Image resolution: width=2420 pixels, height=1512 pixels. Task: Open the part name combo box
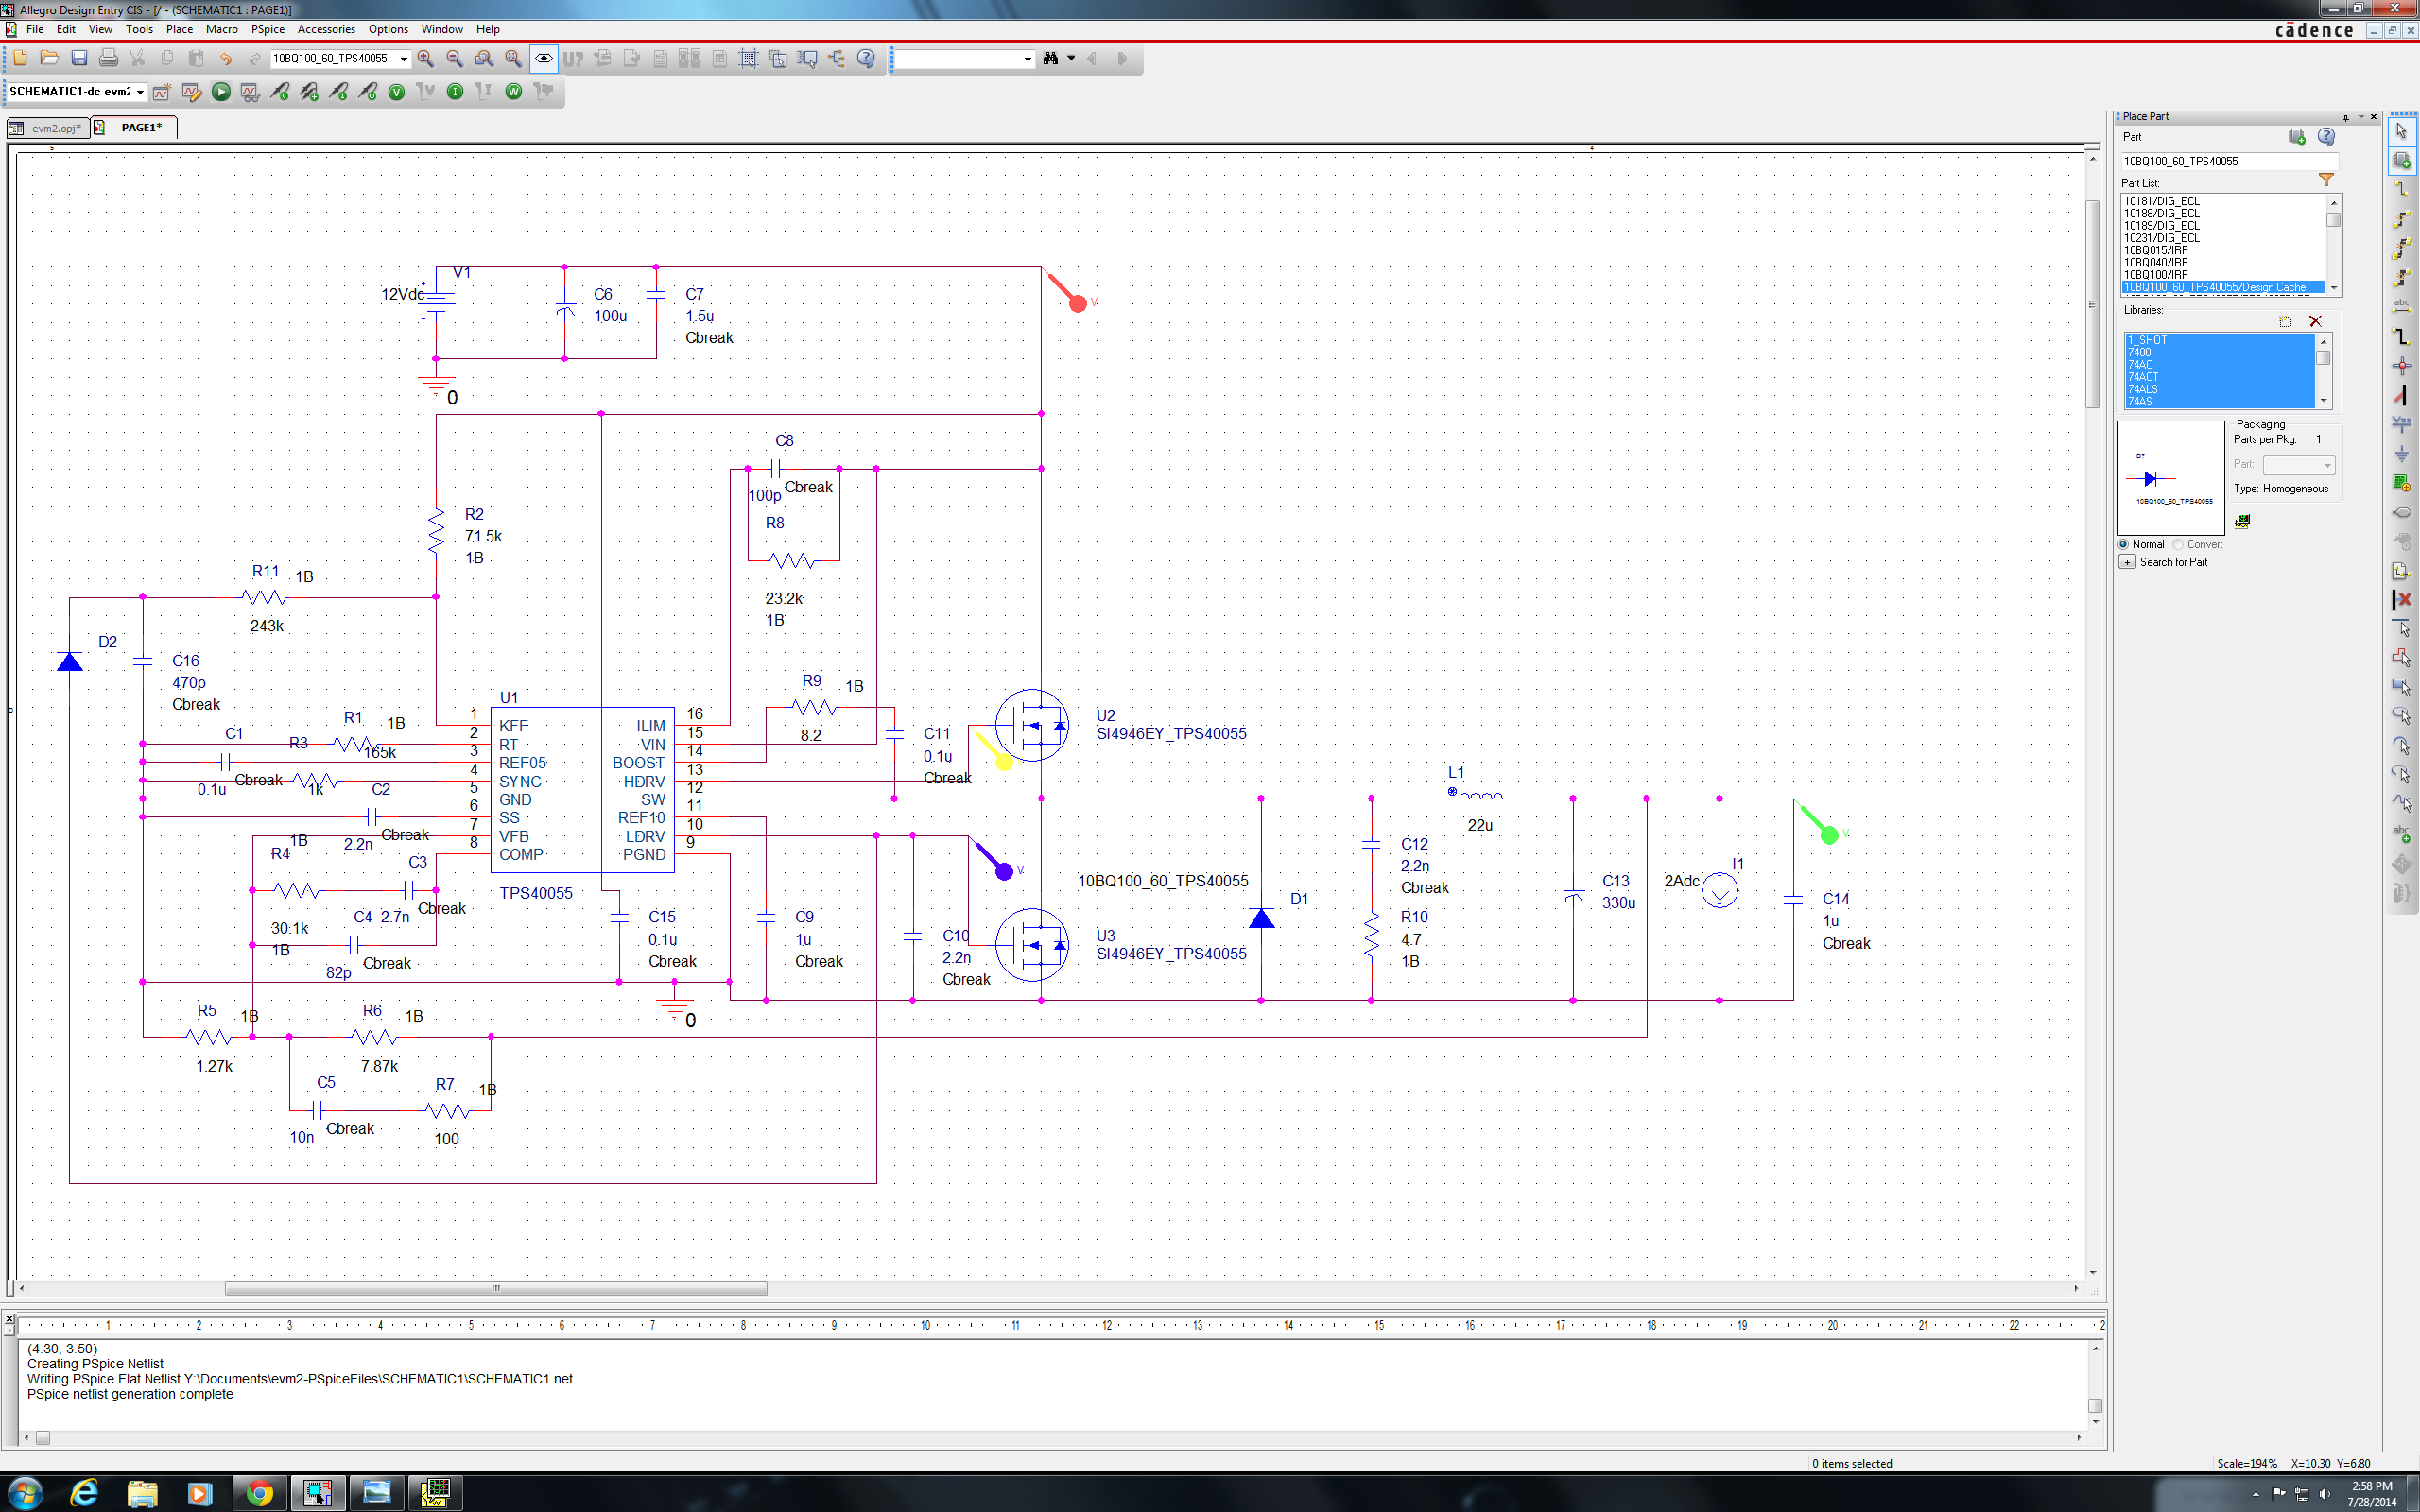coord(404,58)
